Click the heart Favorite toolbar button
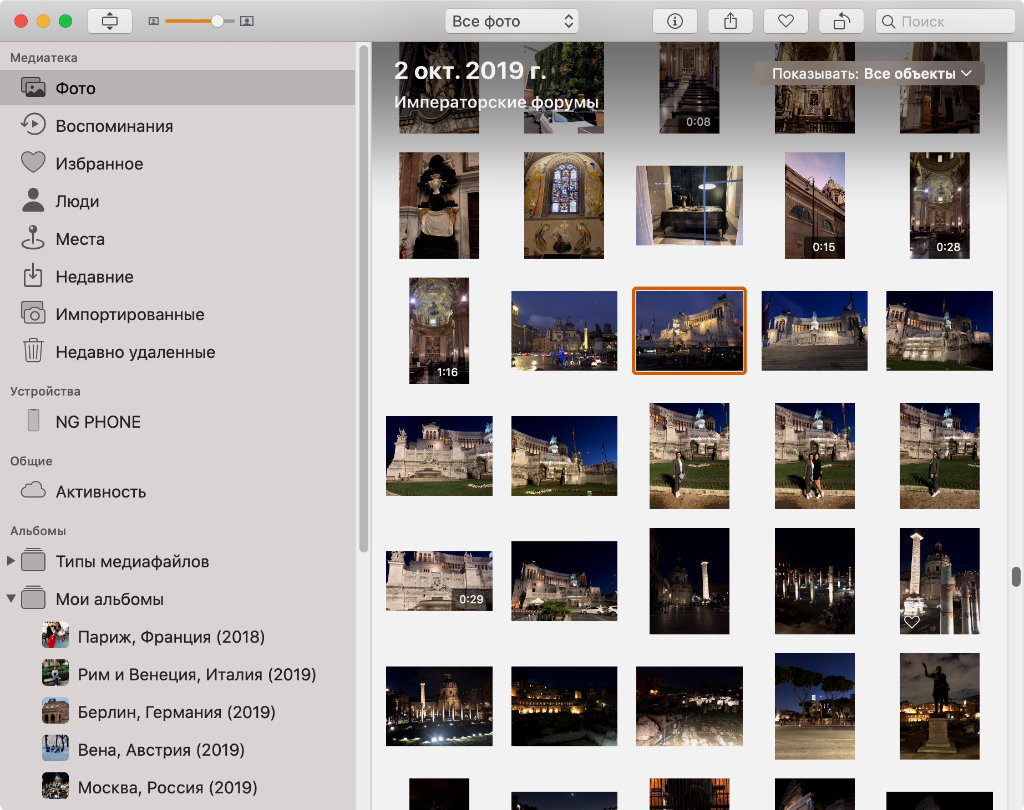 coord(785,21)
